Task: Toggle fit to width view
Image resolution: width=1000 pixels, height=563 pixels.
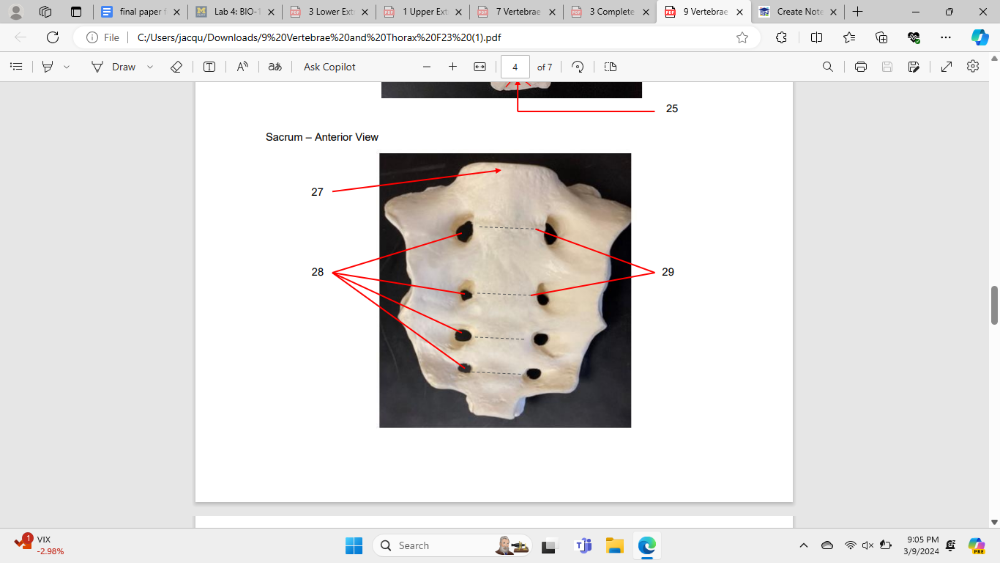Action: (x=479, y=67)
